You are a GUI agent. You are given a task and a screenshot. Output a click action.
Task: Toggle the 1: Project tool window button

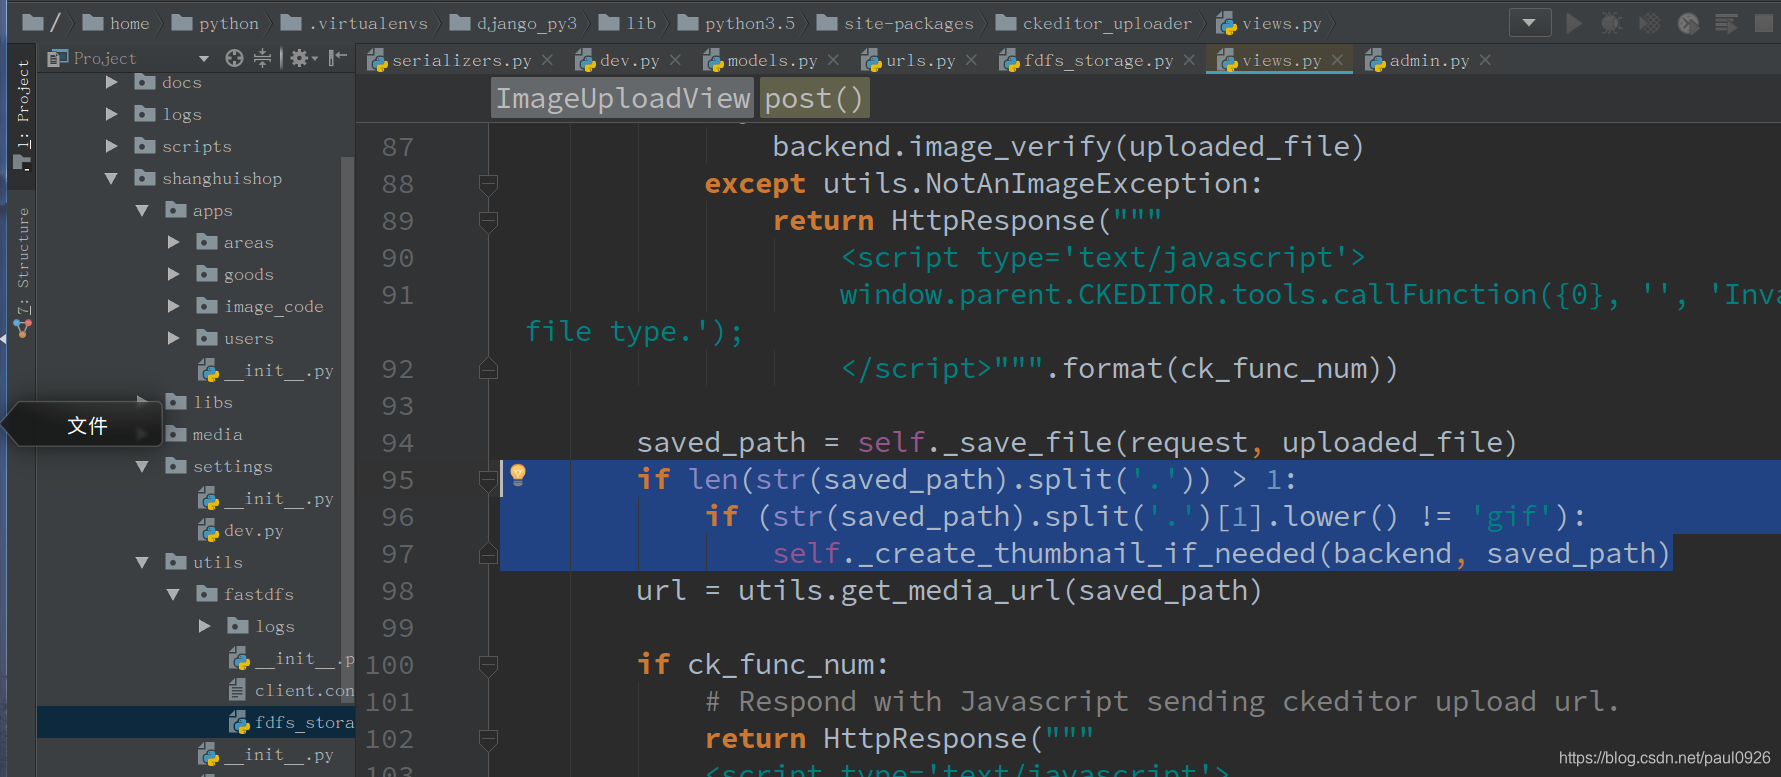coord(22,114)
